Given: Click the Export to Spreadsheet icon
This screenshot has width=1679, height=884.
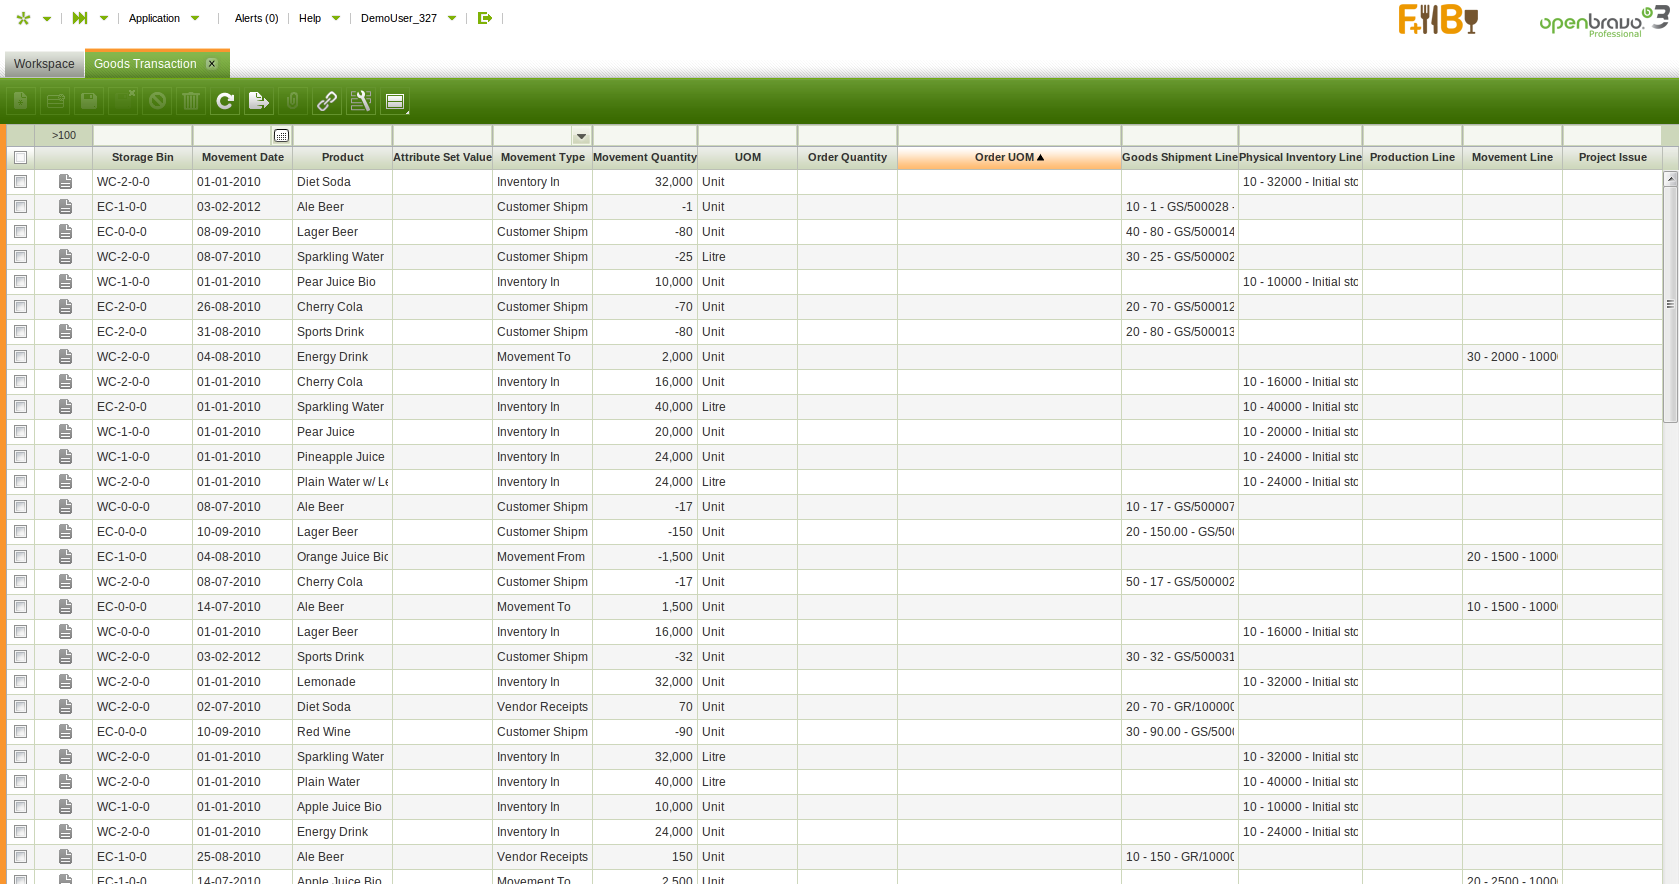Looking at the screenshot, I should (x=259, y=101).
